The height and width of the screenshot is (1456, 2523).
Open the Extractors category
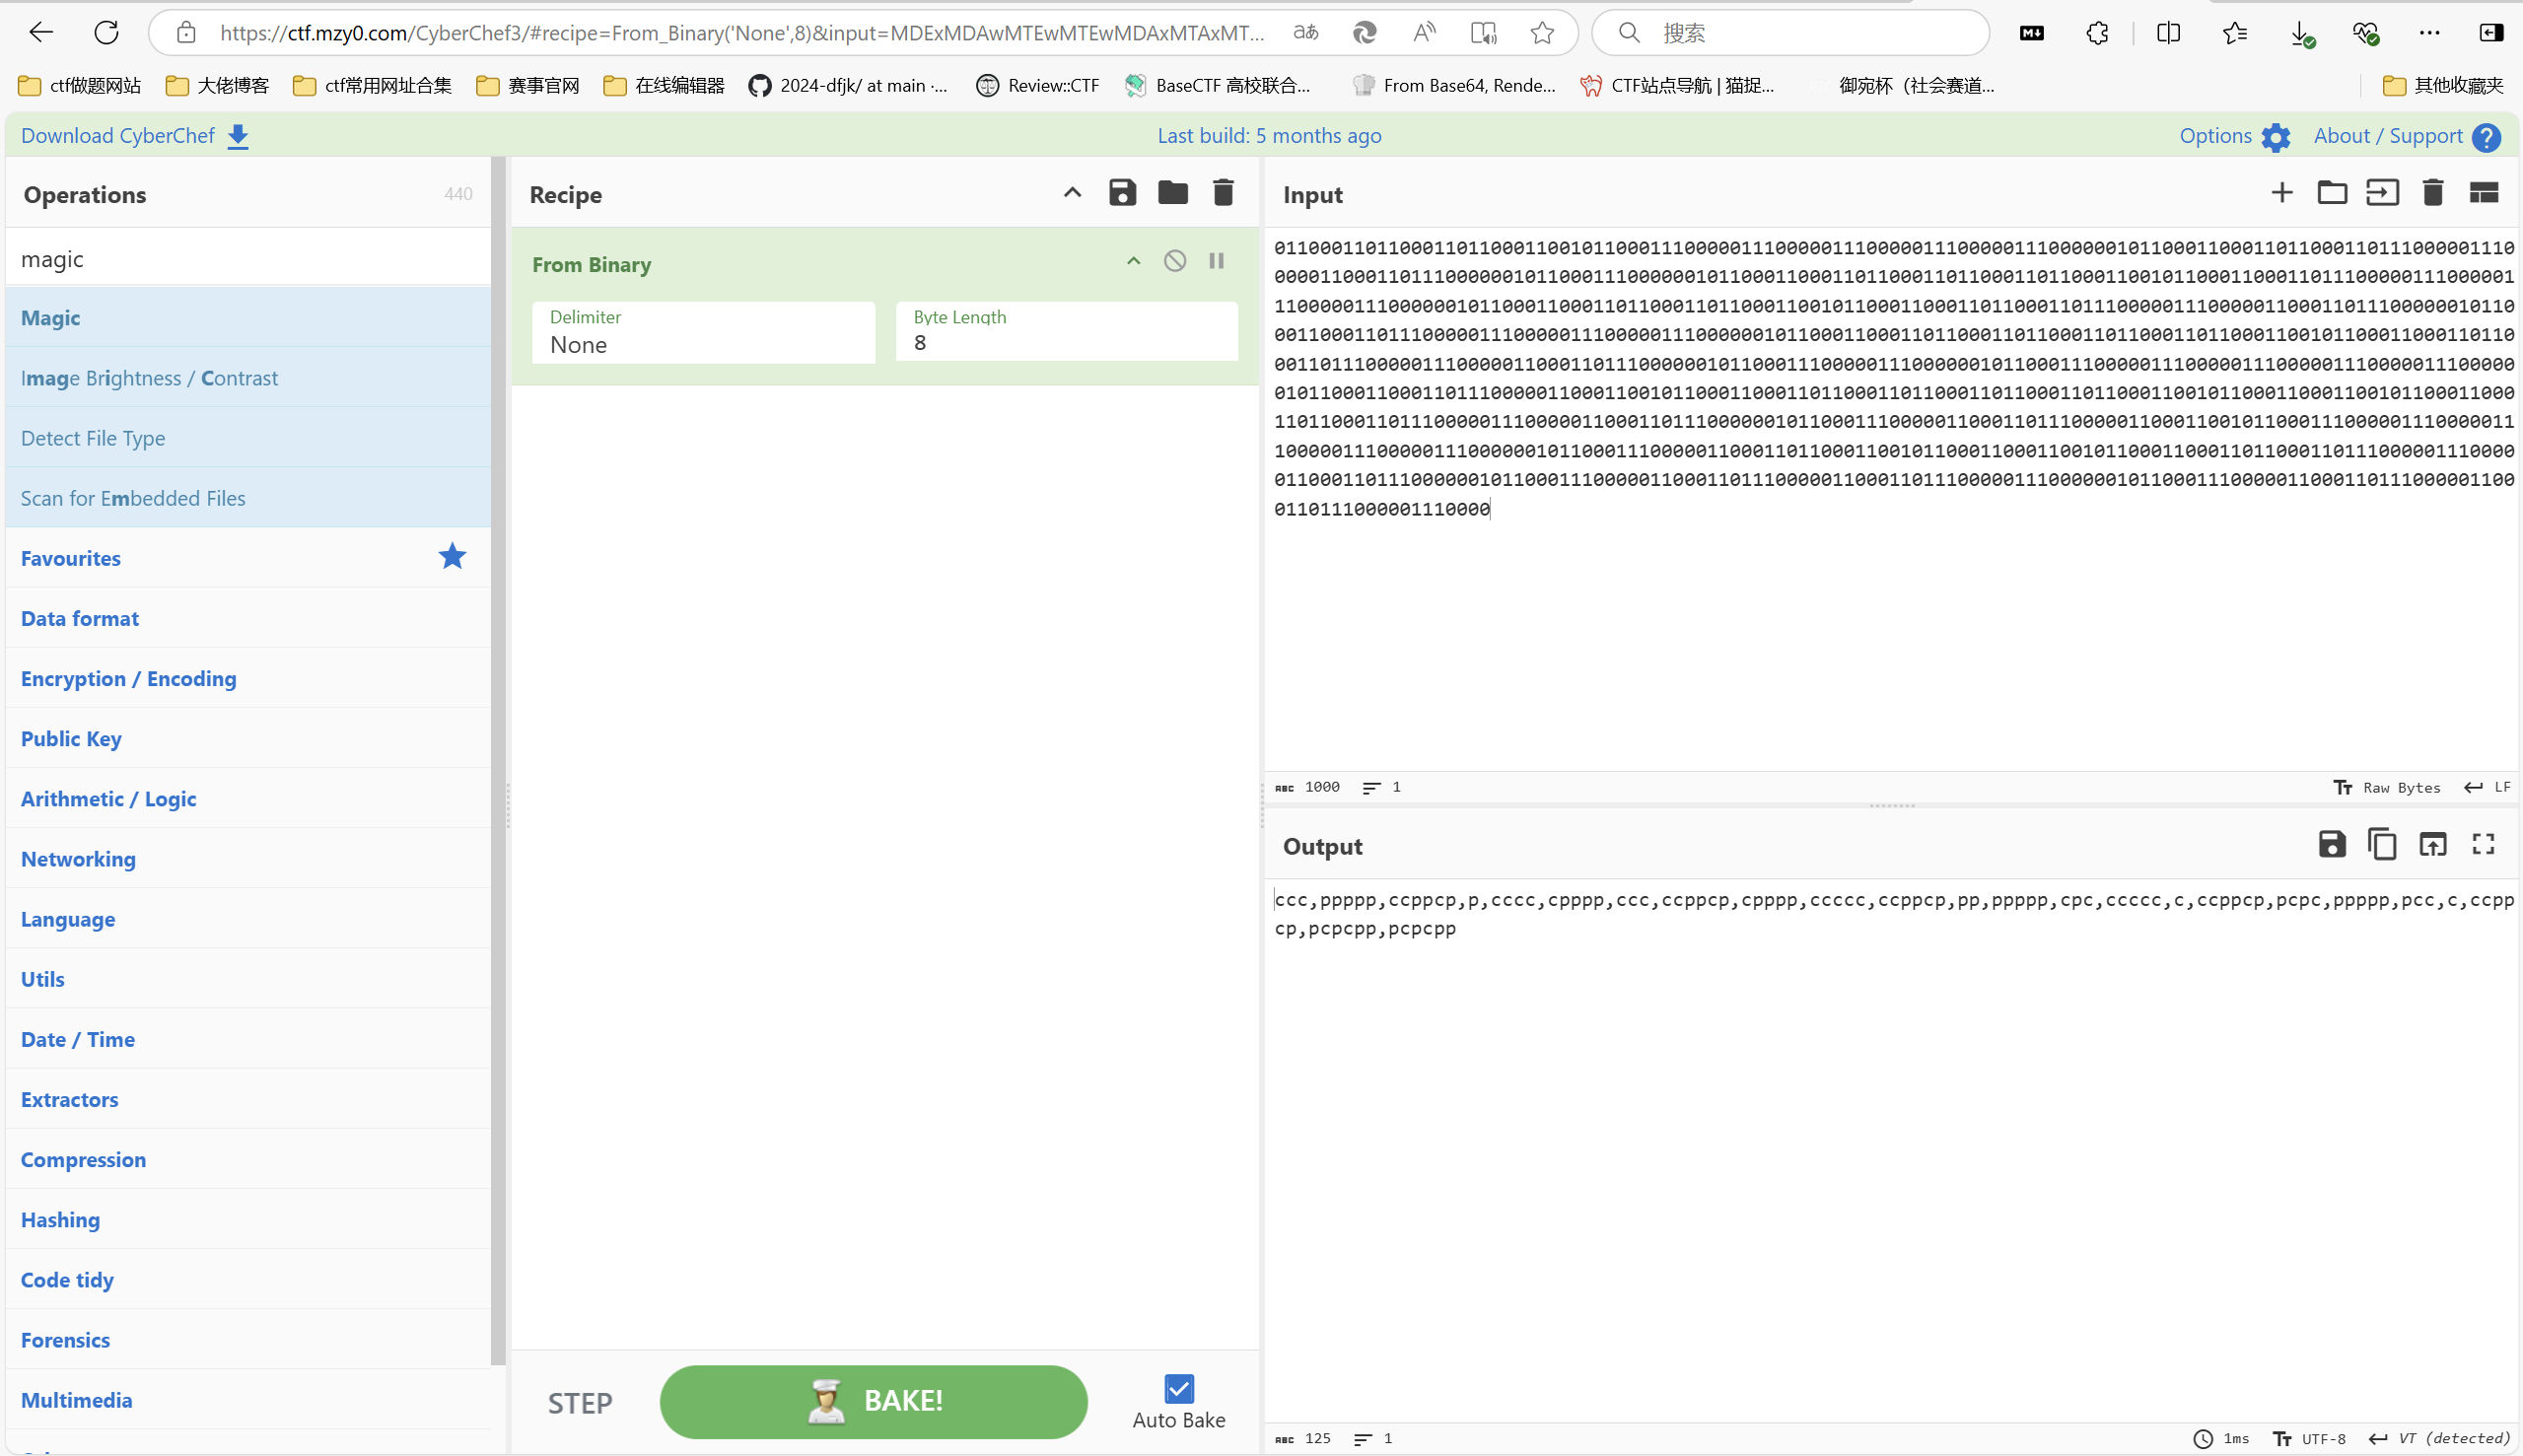(x=248, y=1098)
